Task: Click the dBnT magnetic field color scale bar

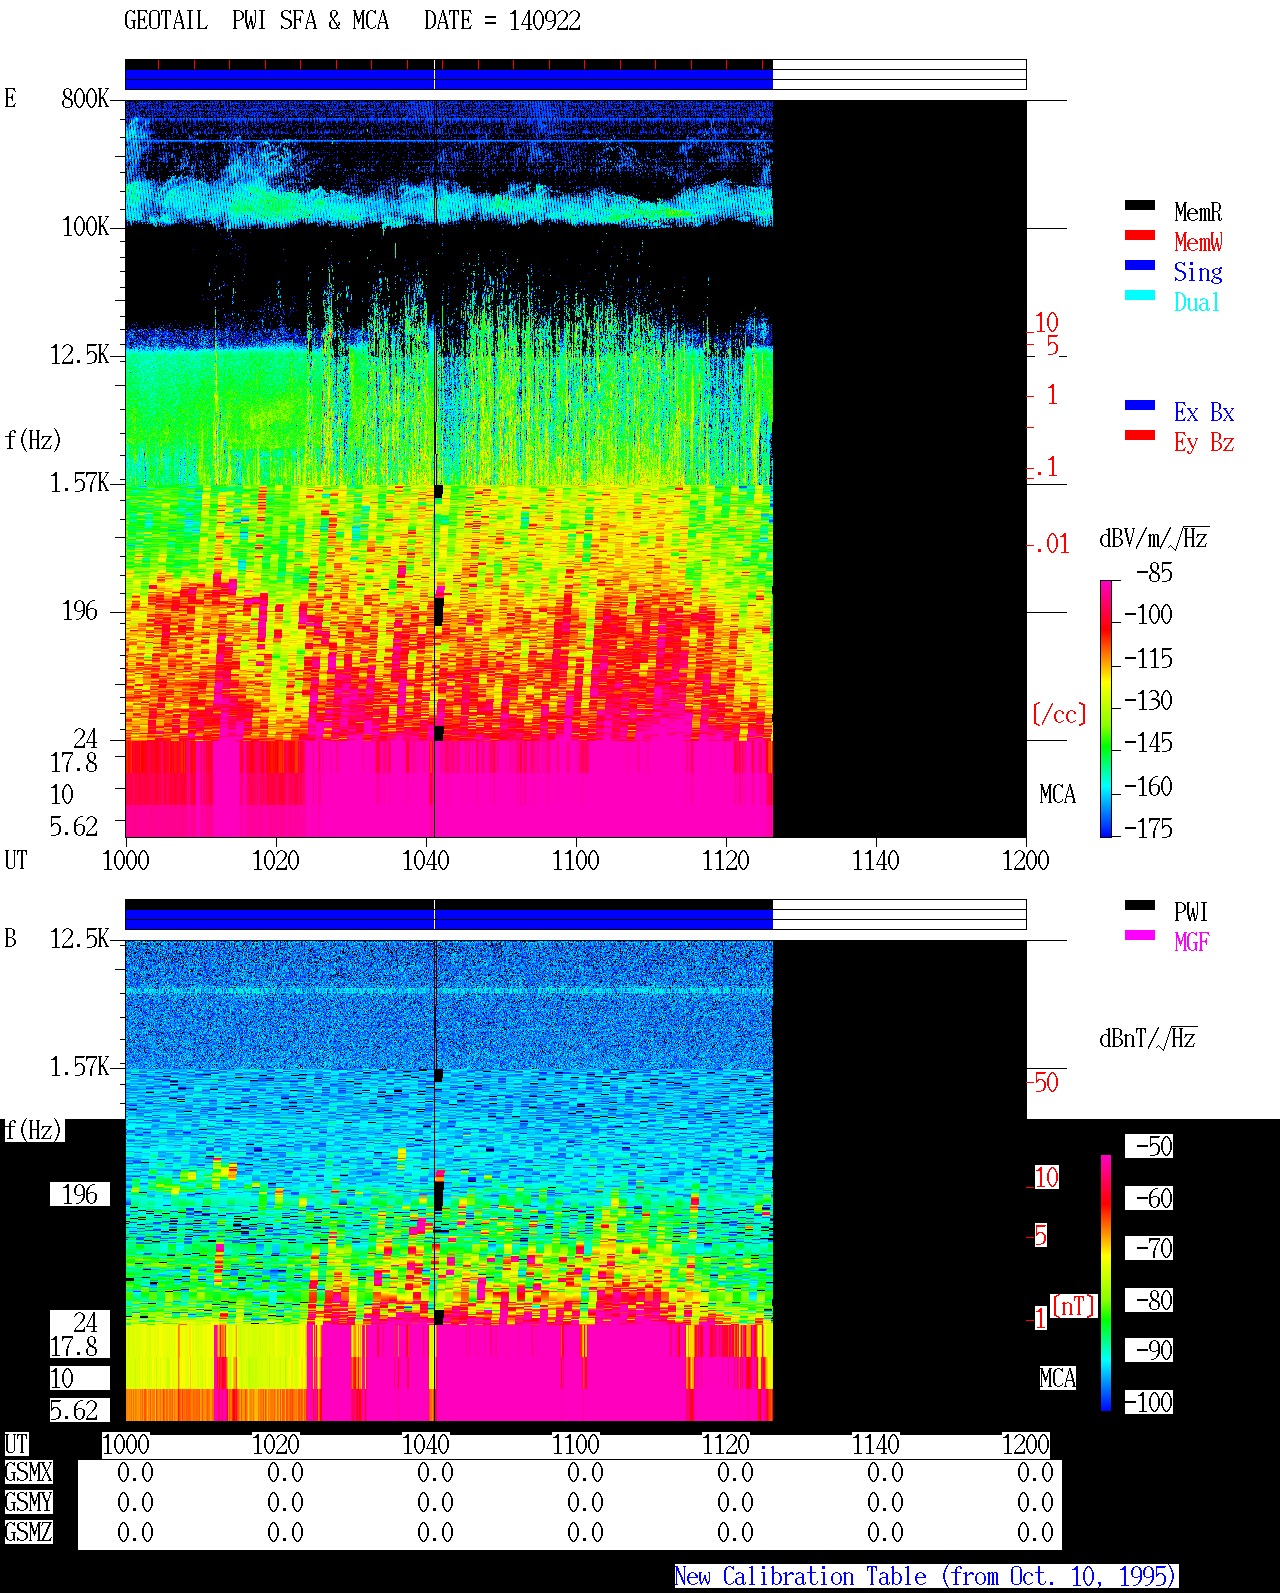Action: coord(1106,1283)
